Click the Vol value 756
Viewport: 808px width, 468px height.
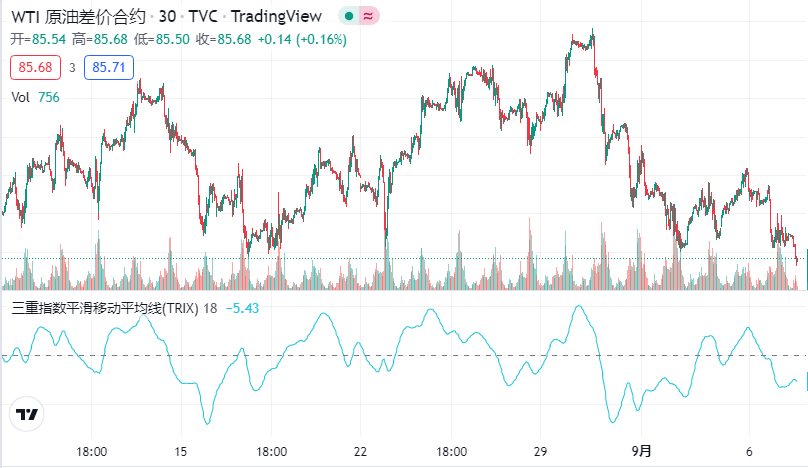click(49, 97)
